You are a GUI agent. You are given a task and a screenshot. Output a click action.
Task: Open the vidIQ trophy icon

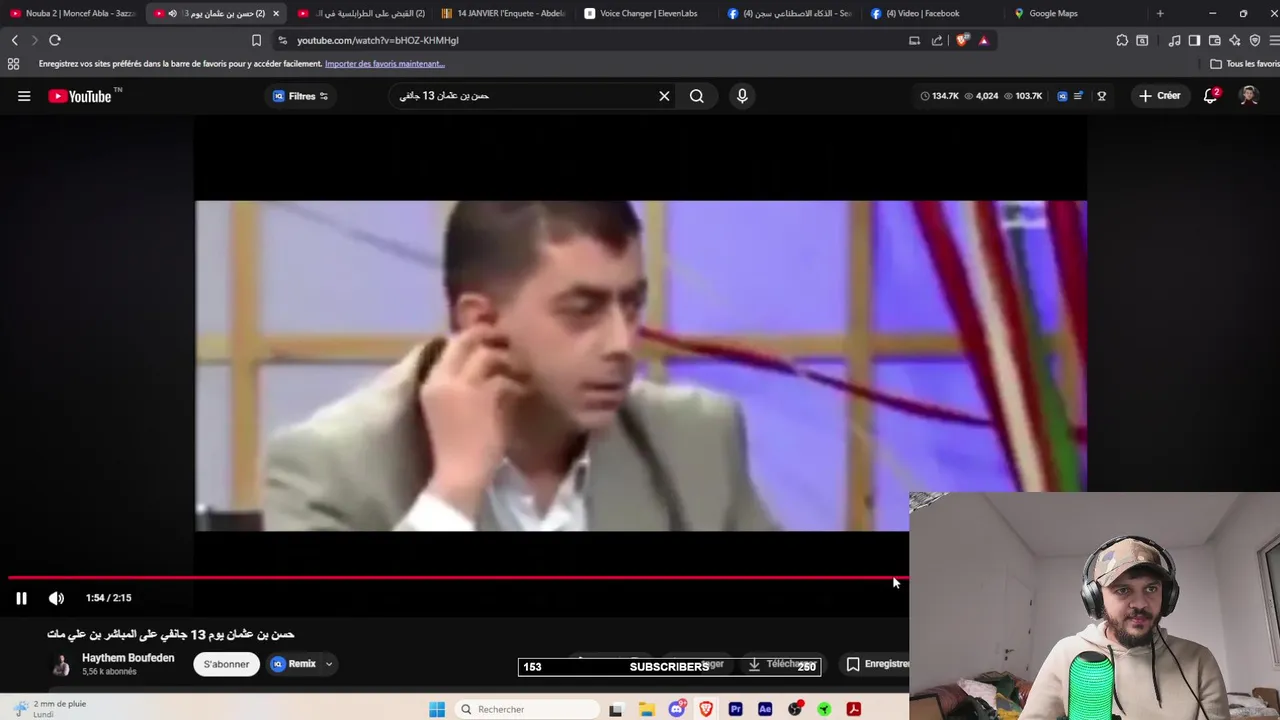click(x=1101, y=96)
